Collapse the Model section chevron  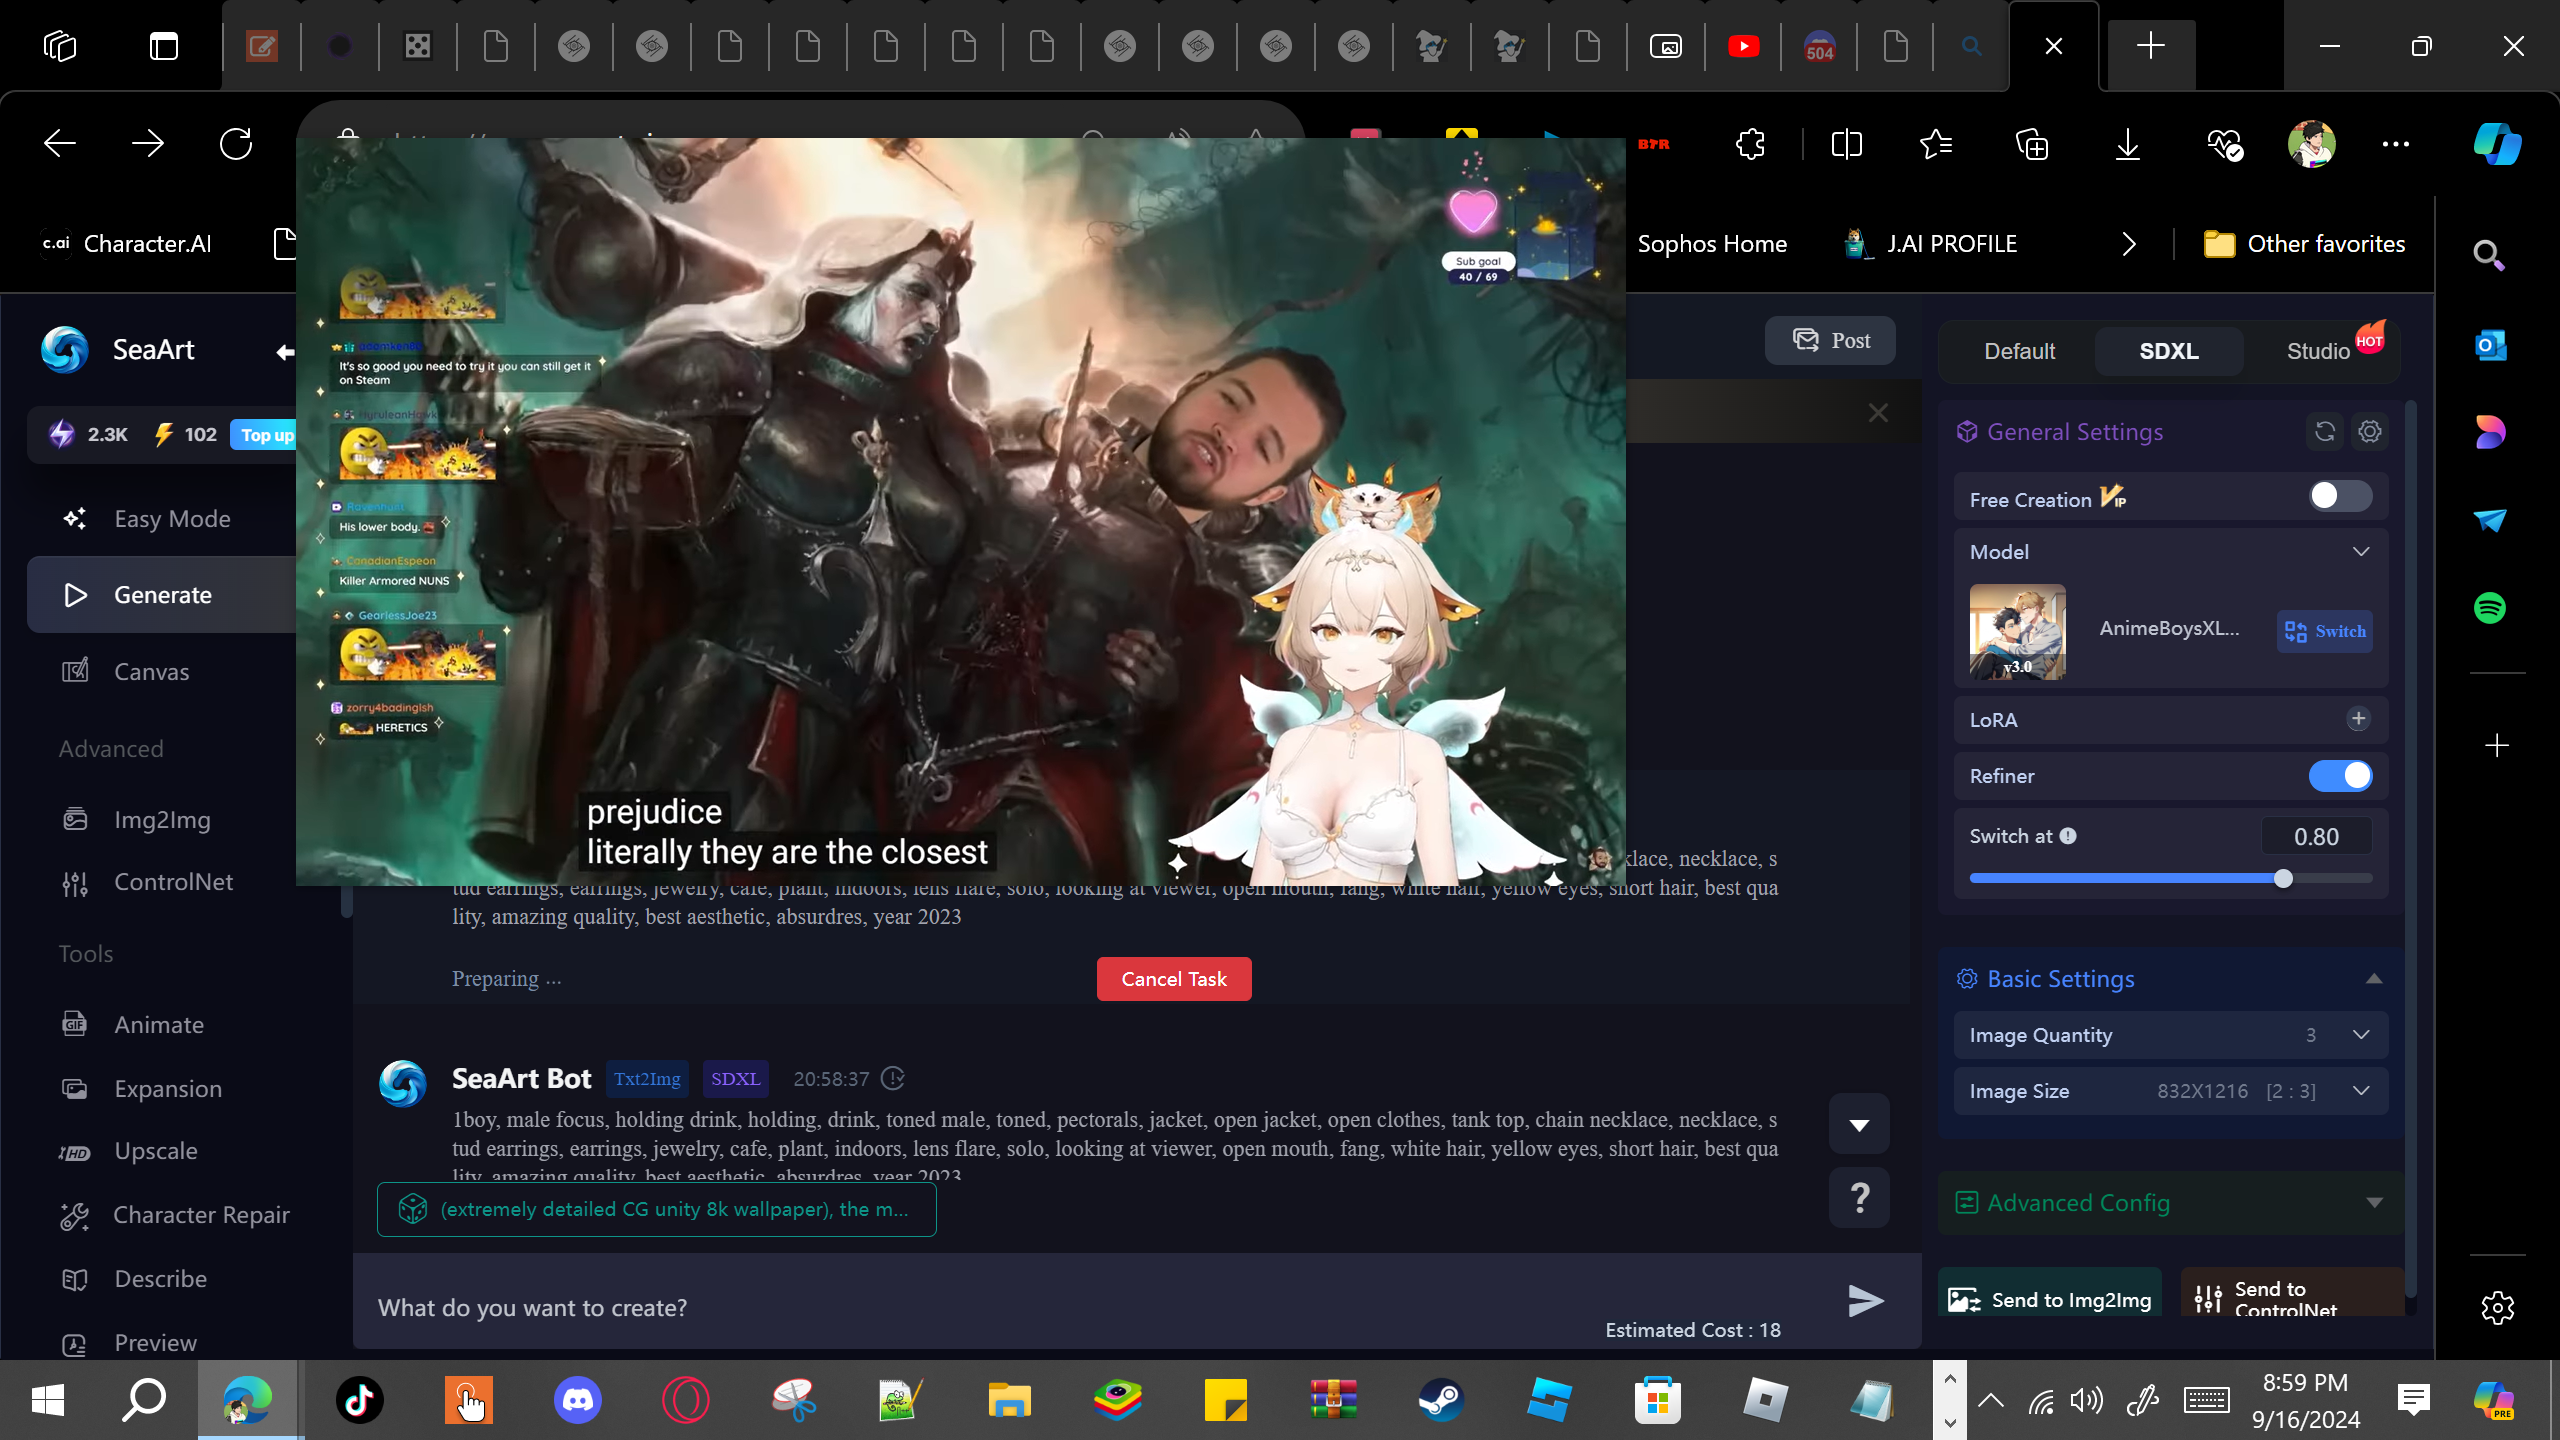pos(2361,552)
